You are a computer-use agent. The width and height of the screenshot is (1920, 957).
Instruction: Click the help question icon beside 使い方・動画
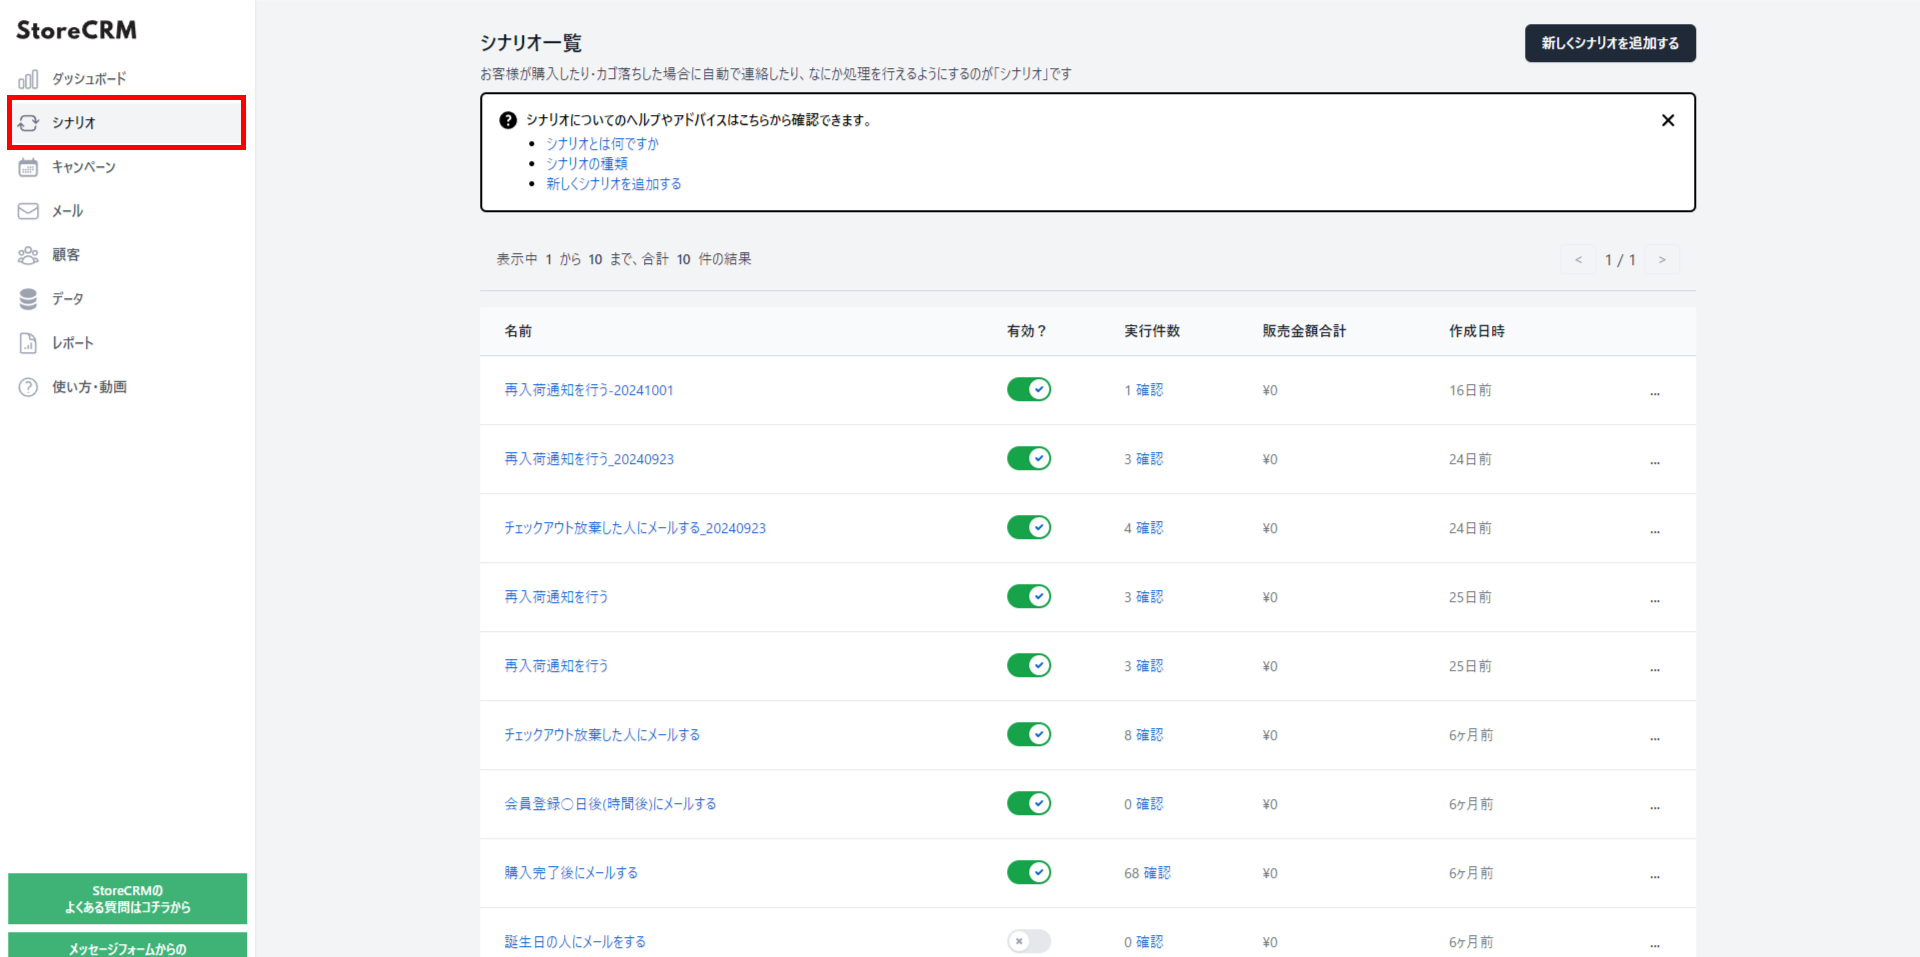pos(28,387)
